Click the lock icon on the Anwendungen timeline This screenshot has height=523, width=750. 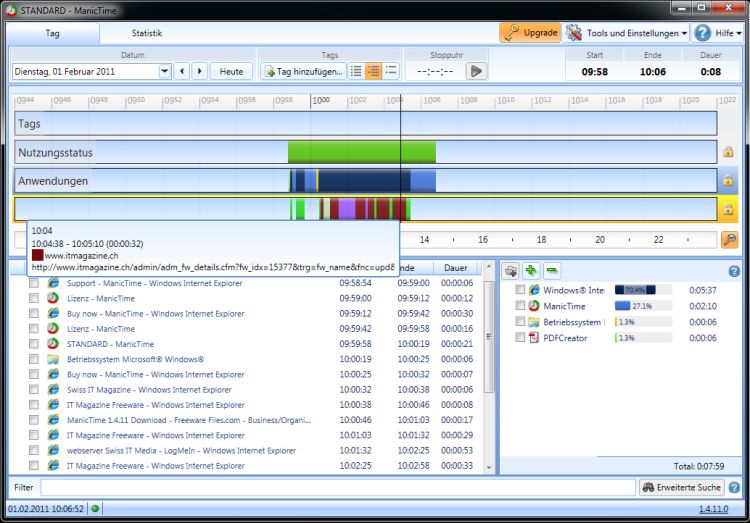(x=728, y=181)
